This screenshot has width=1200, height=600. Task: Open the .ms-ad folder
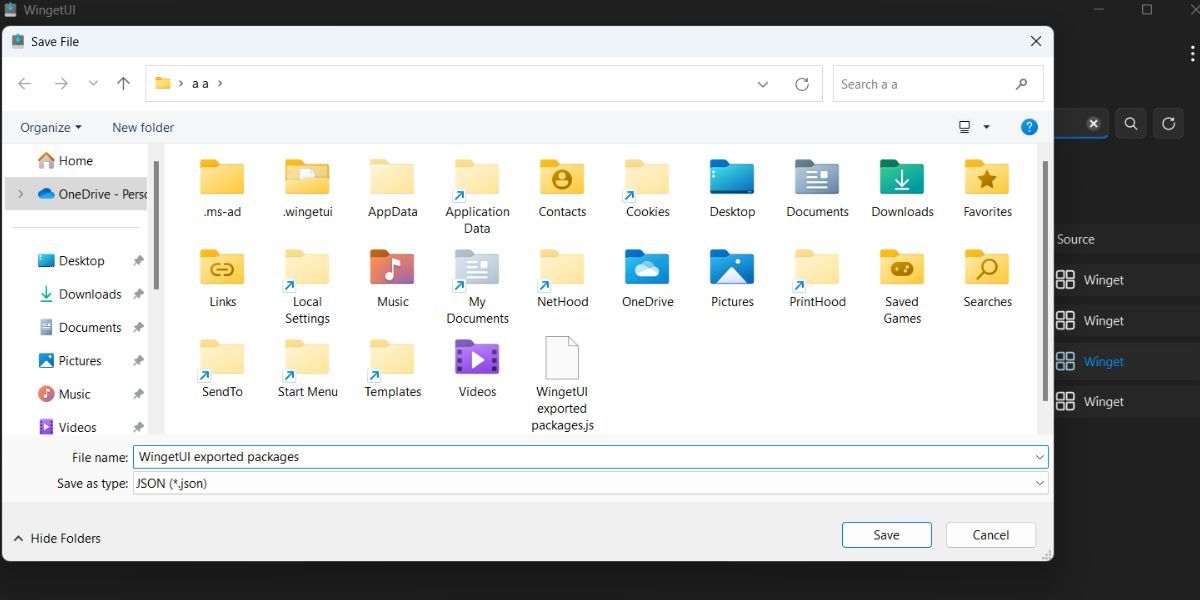click(x=222, y=189)
